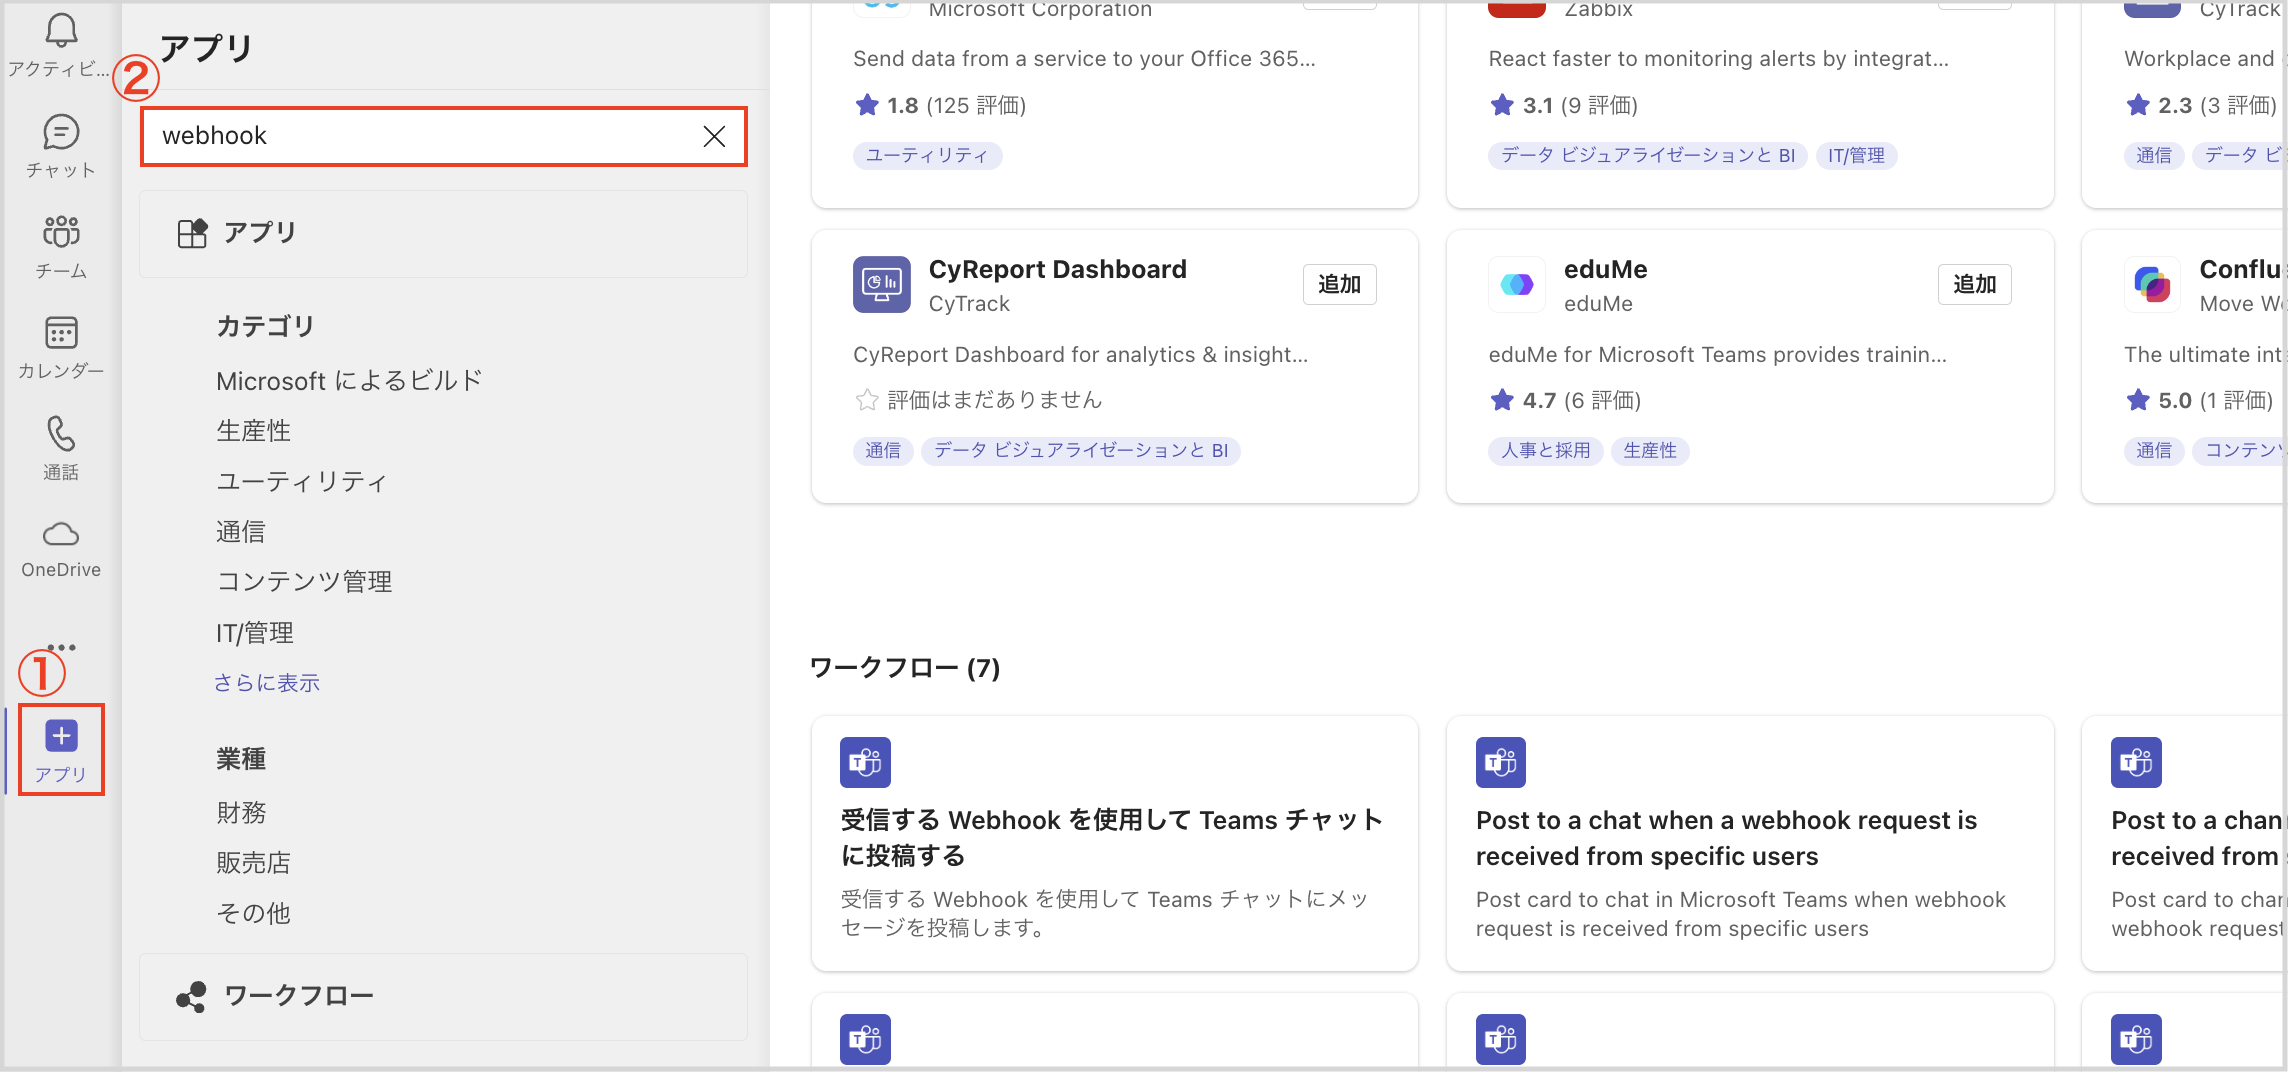2288x1072 pixels.
Task: Select the 生産性 category filter
Action: pos(253,430)
